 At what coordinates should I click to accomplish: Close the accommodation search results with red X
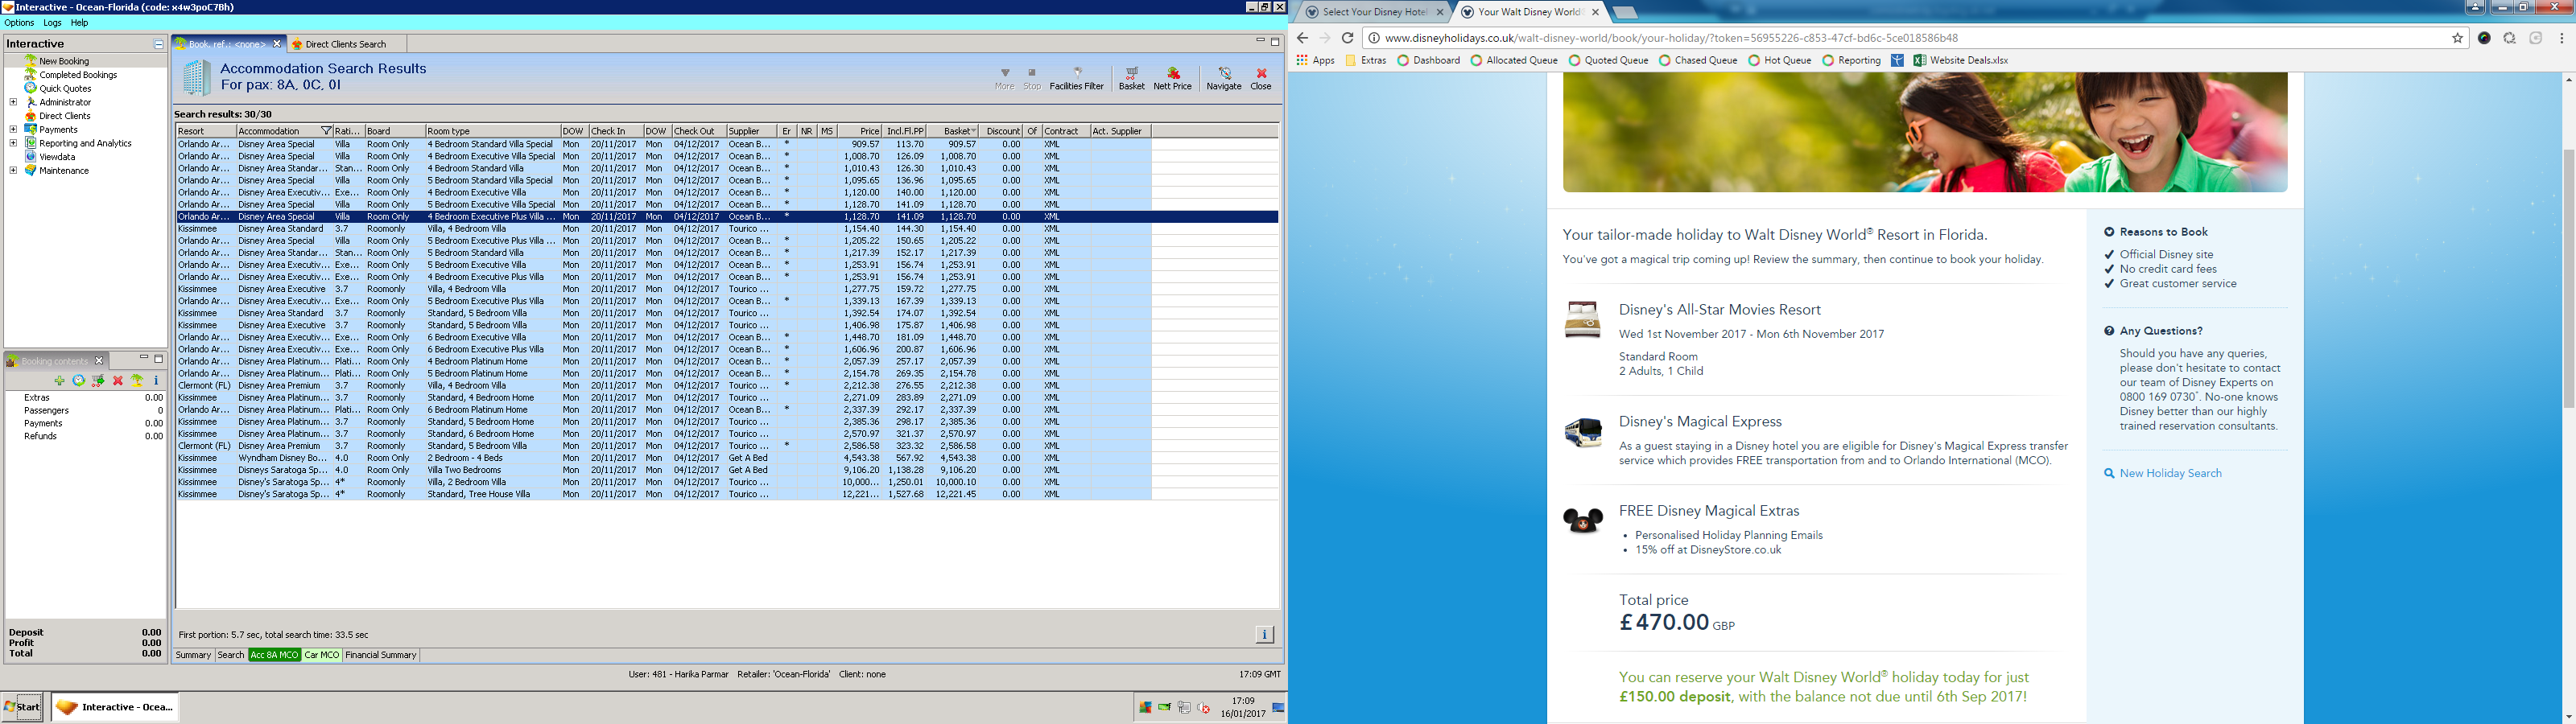click(1261, 78)
